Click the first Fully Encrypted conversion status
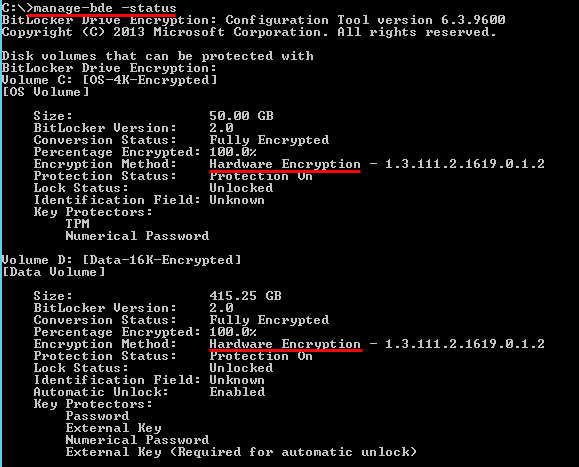The height and width of the screenshot is (467, 579). [269, 140]
